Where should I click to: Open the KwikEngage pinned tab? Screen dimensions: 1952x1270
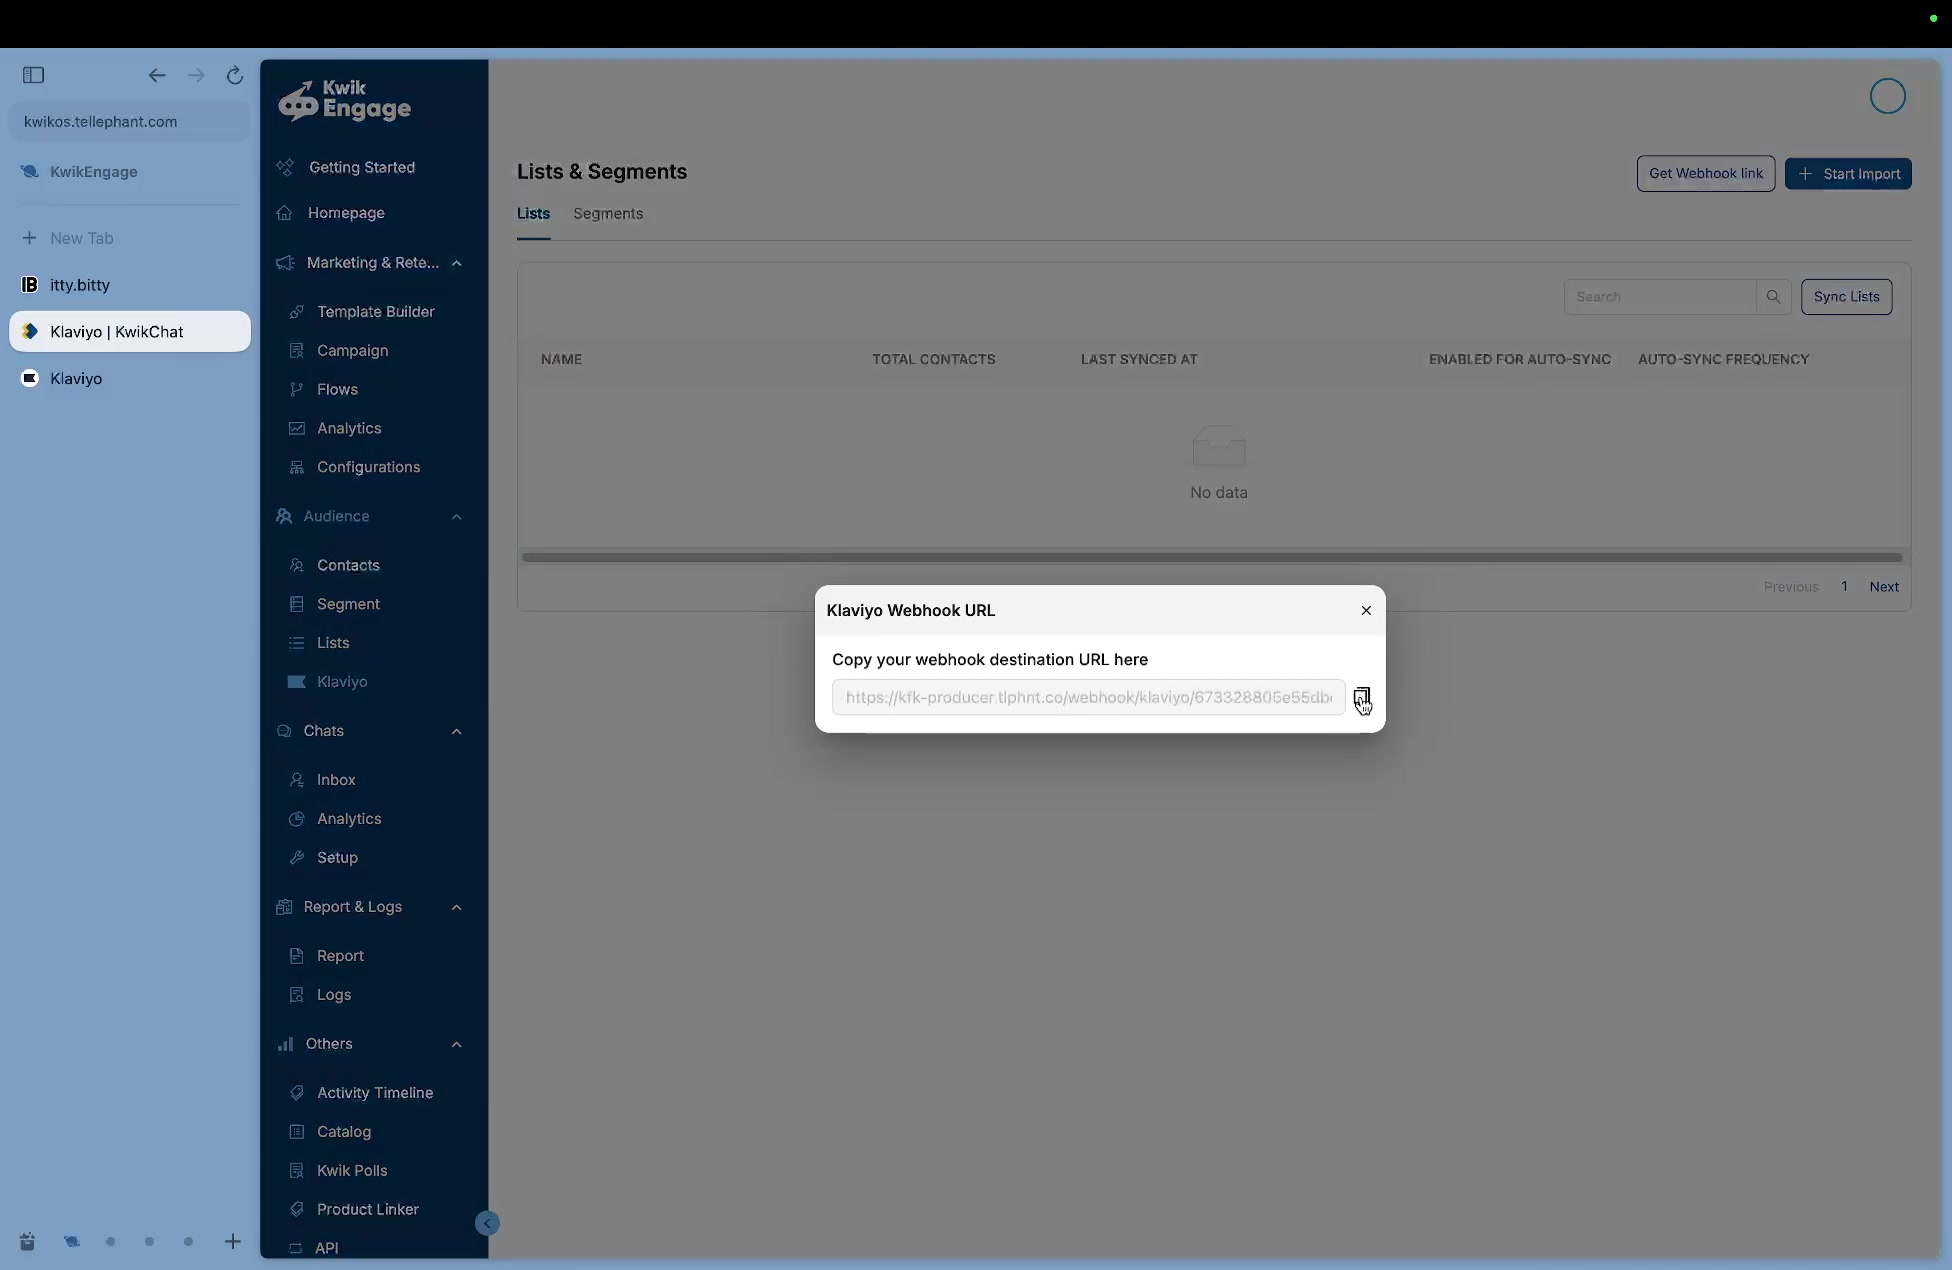point(130,172)
